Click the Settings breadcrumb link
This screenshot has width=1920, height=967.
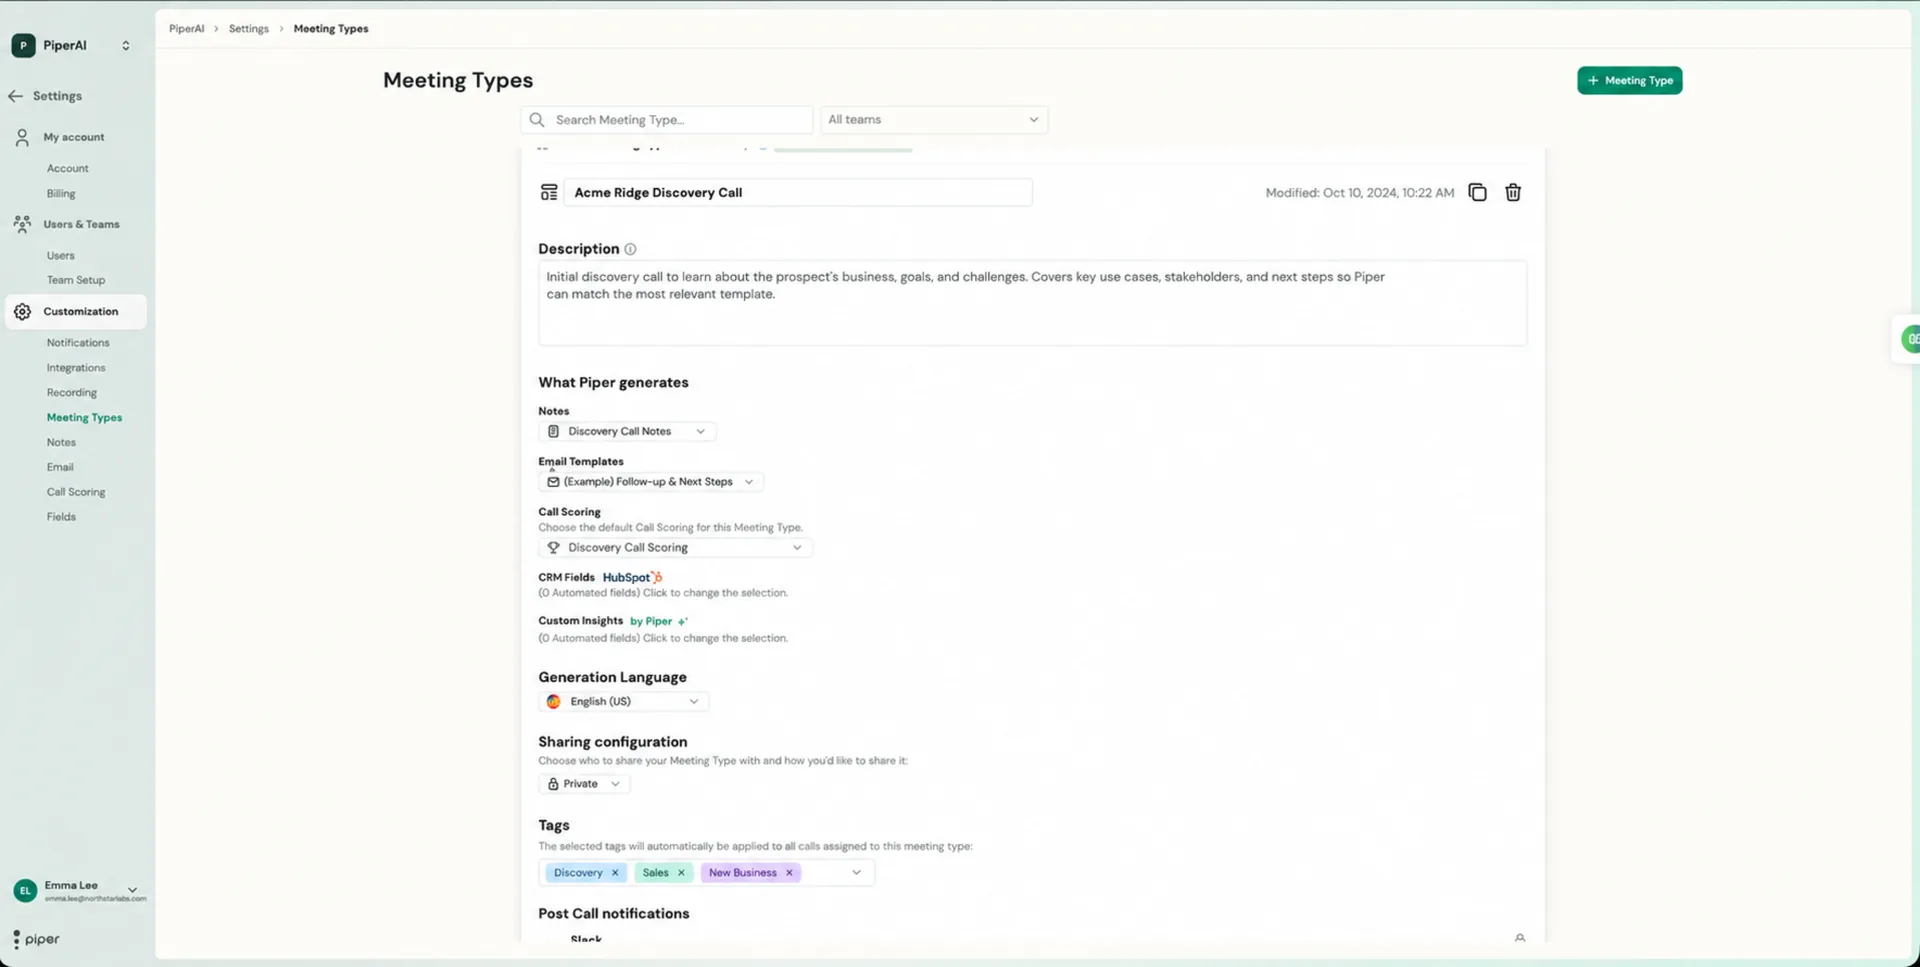248,29
